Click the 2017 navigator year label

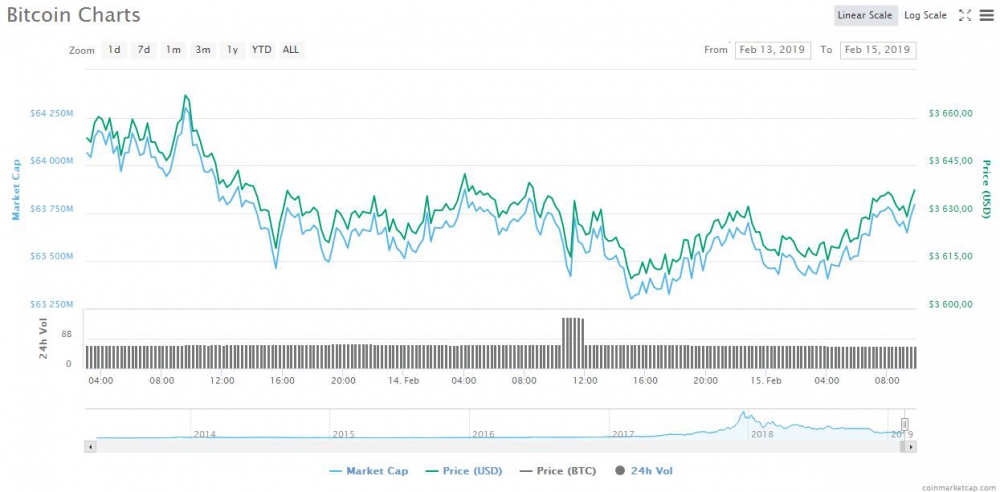623,434
